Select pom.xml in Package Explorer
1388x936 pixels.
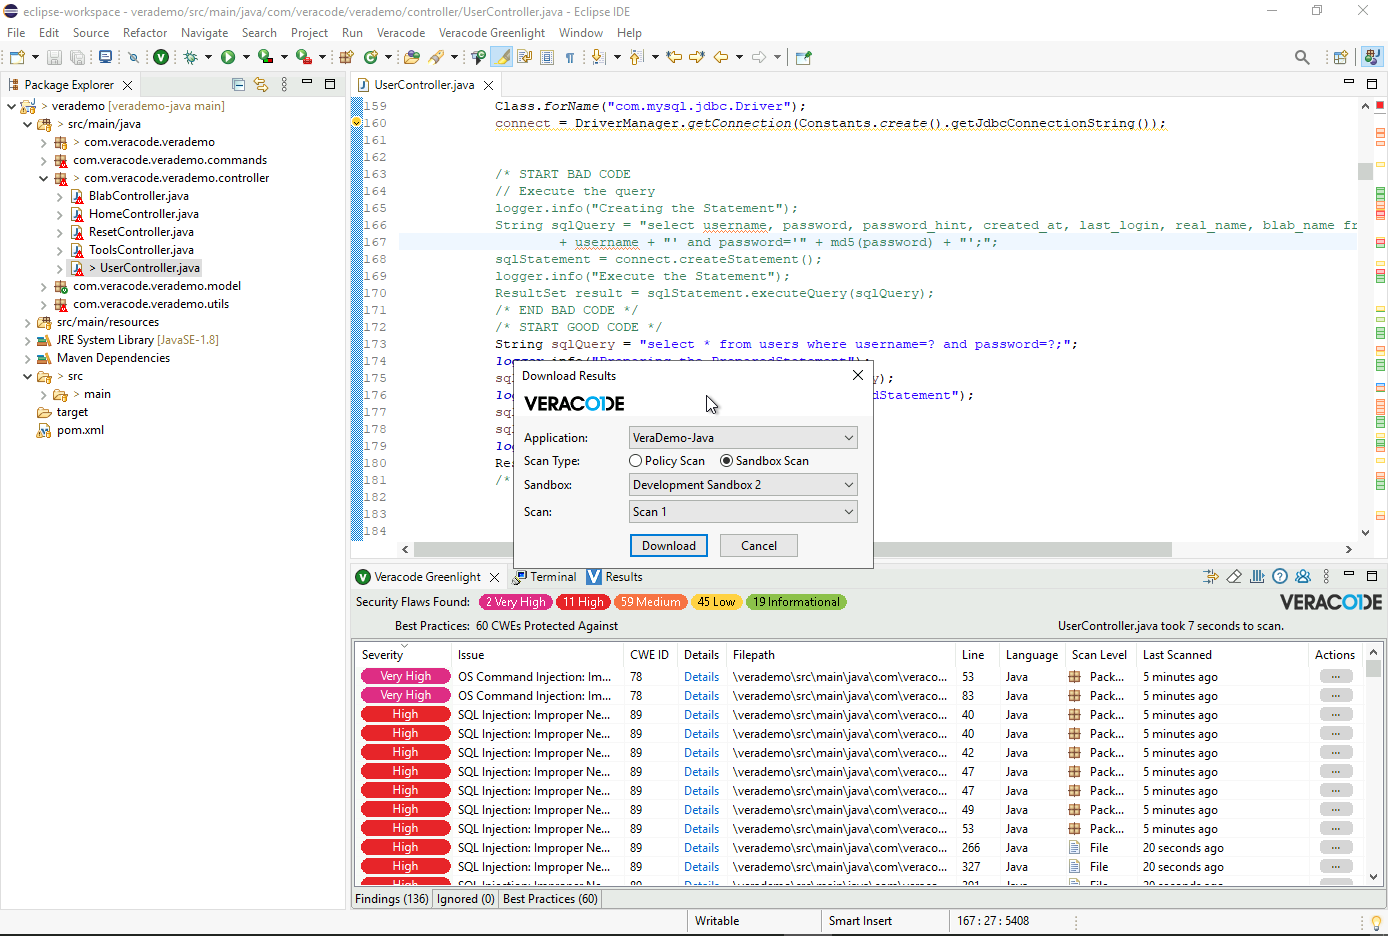[x=80, y=430]
